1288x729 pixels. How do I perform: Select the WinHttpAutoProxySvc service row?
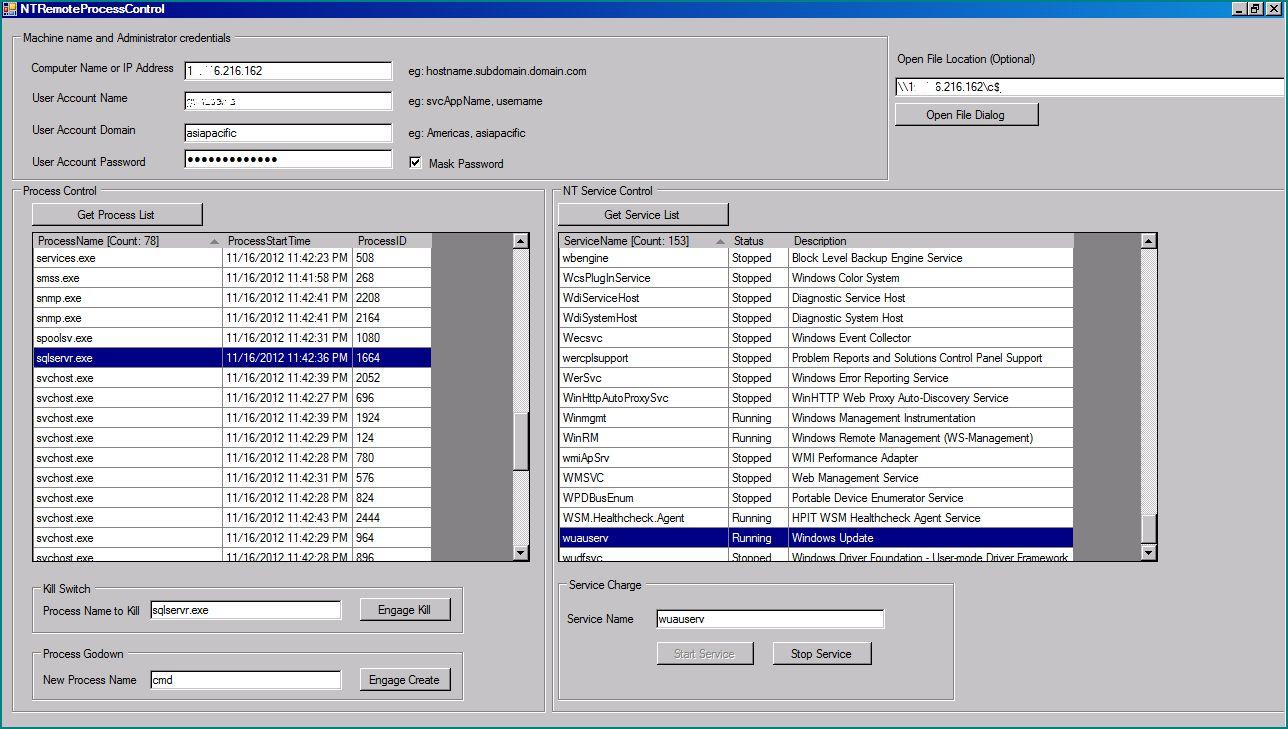[x=816, y=398]
